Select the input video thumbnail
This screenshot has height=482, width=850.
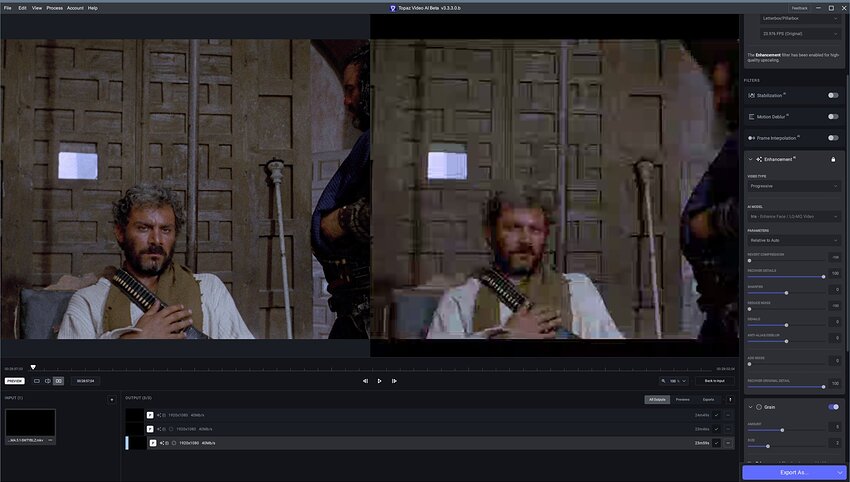pos(30,423)
